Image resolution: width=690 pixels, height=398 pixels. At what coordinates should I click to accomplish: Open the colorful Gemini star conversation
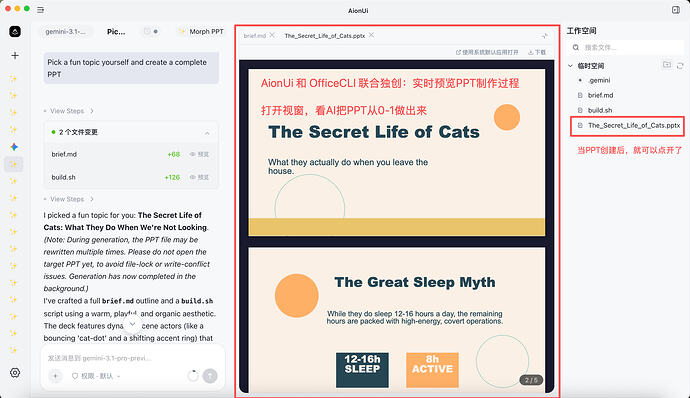(14, 147)
